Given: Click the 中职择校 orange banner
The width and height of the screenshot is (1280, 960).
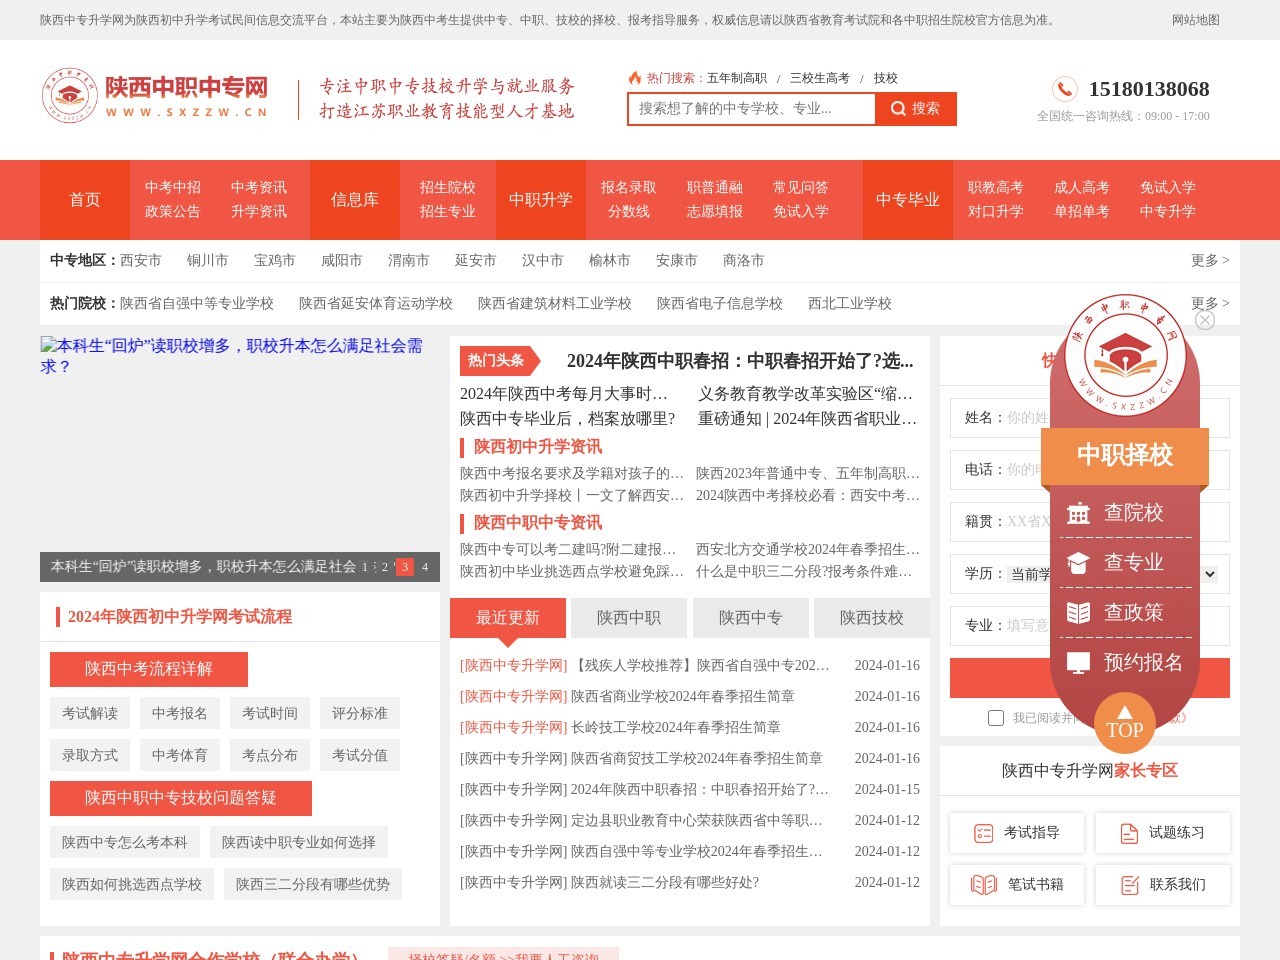Looking at the screenshot, I should [x=1125, y=456].
